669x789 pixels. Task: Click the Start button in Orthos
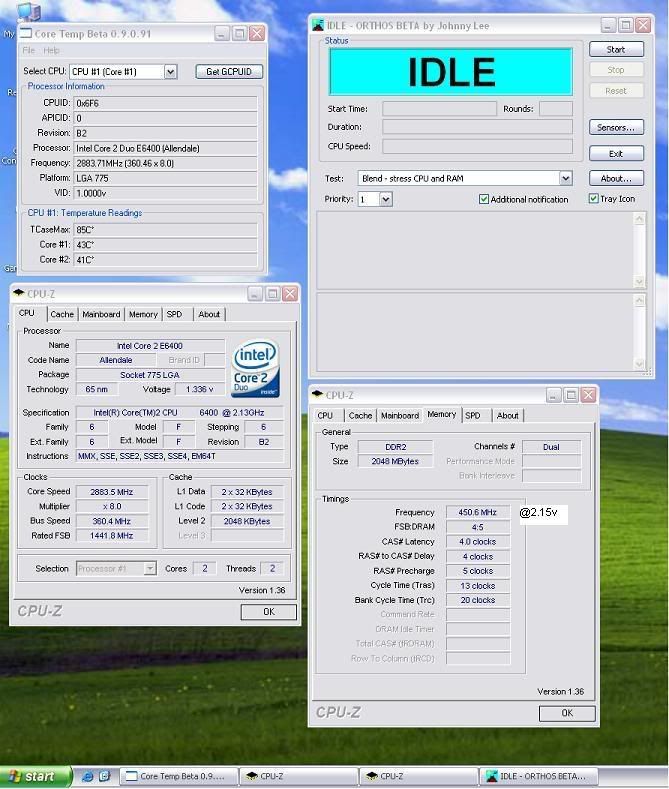616,49
